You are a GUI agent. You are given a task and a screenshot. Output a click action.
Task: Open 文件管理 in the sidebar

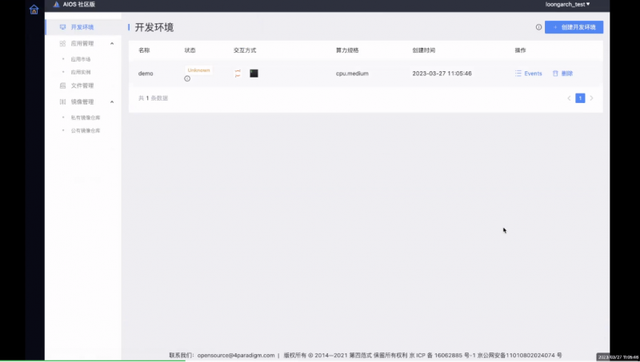tap(82, 86)
